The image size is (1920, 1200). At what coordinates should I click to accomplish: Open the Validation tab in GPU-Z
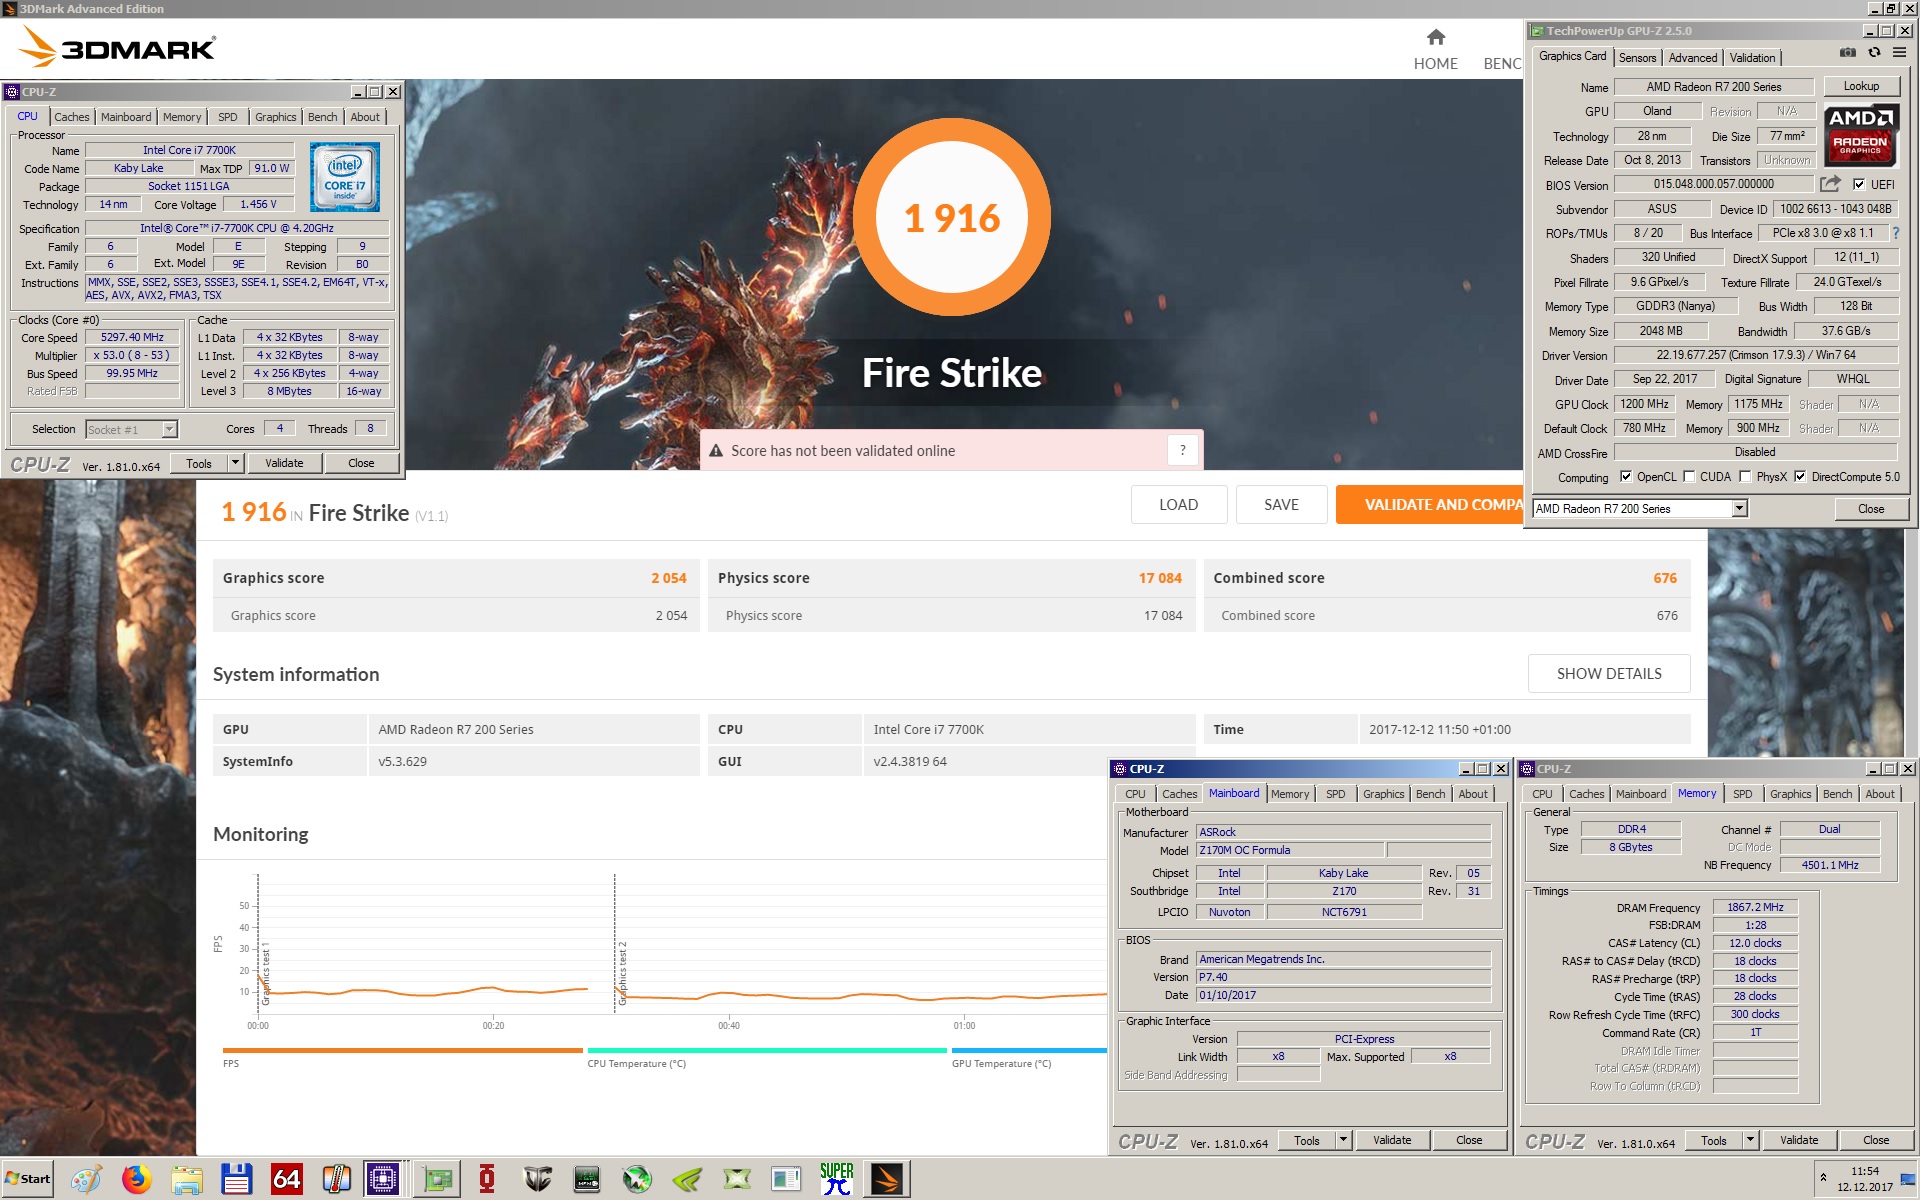click(1752, 58)
